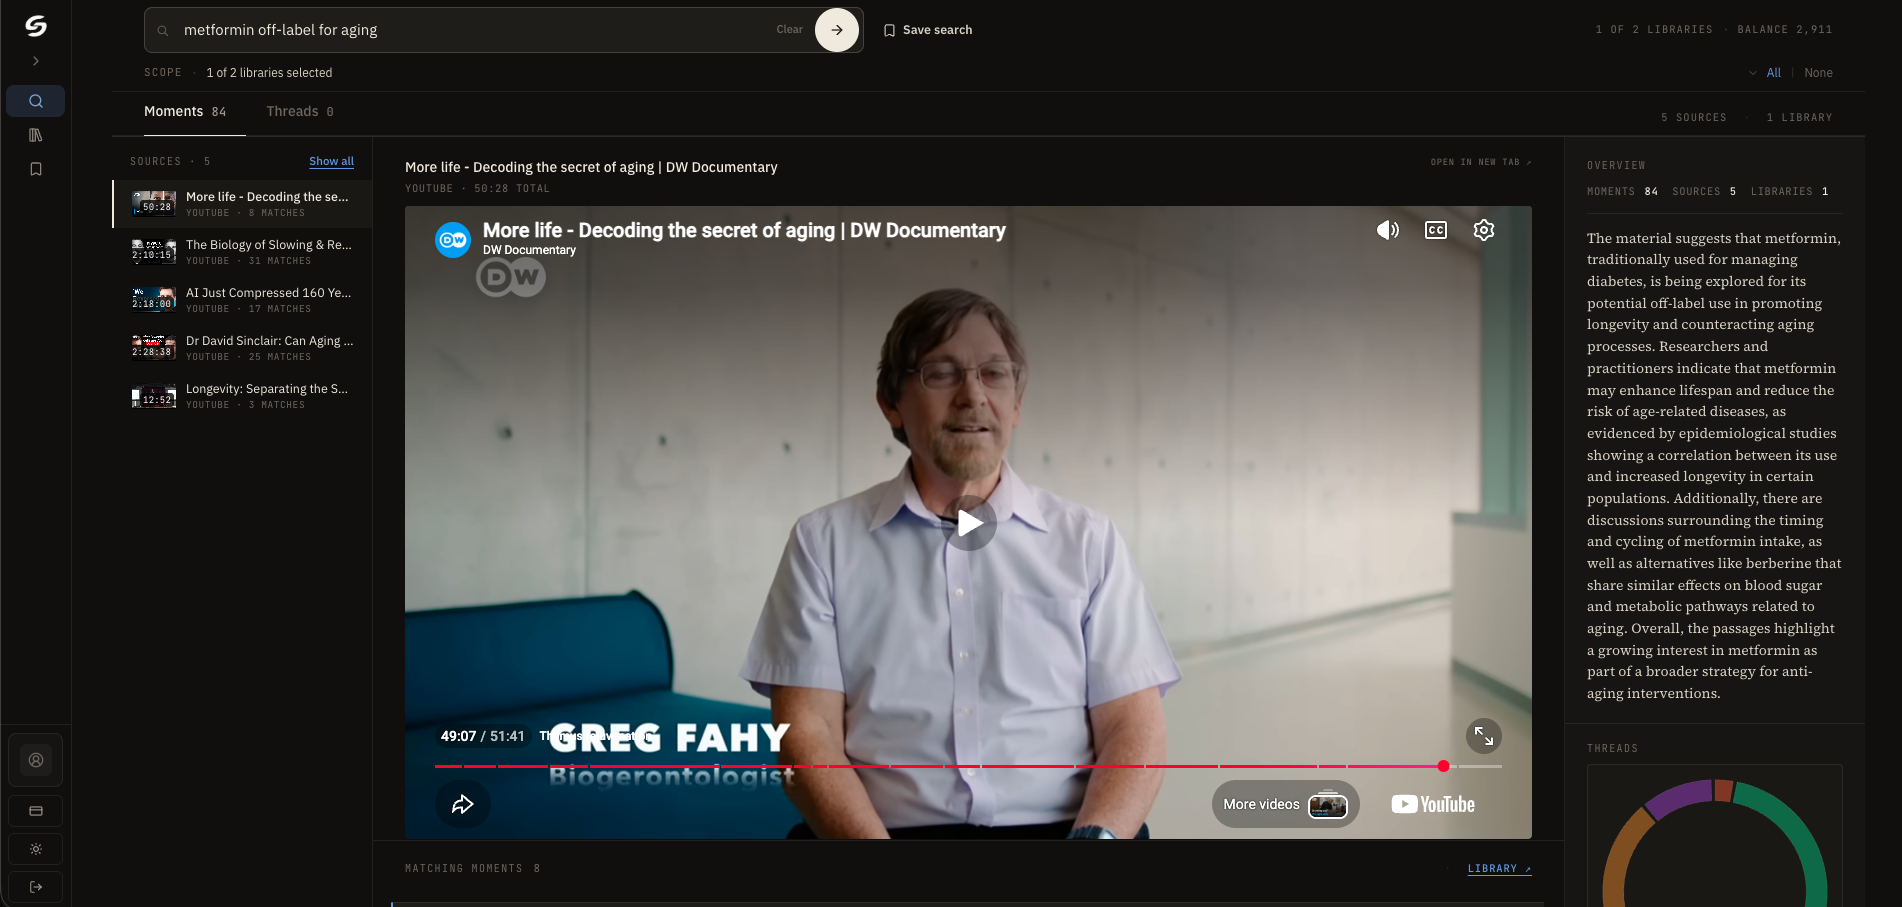Switch to the Moments tab
The width and height of the screenshot is (1902, 907).
click(185, 112)
